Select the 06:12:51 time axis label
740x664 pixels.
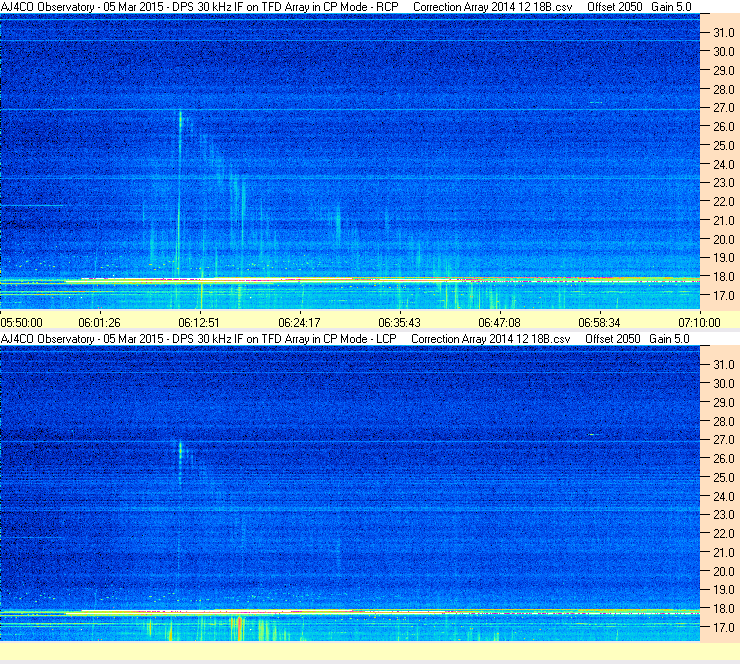[x=199, y=323]
